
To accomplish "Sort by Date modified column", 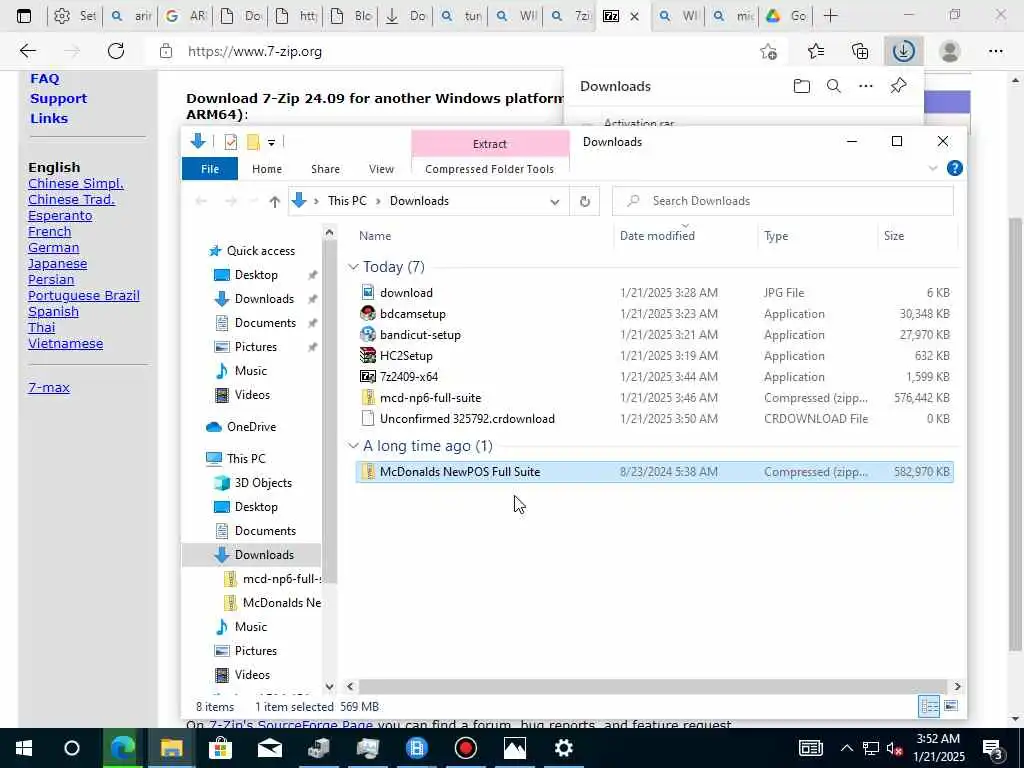I will point(657,236).
